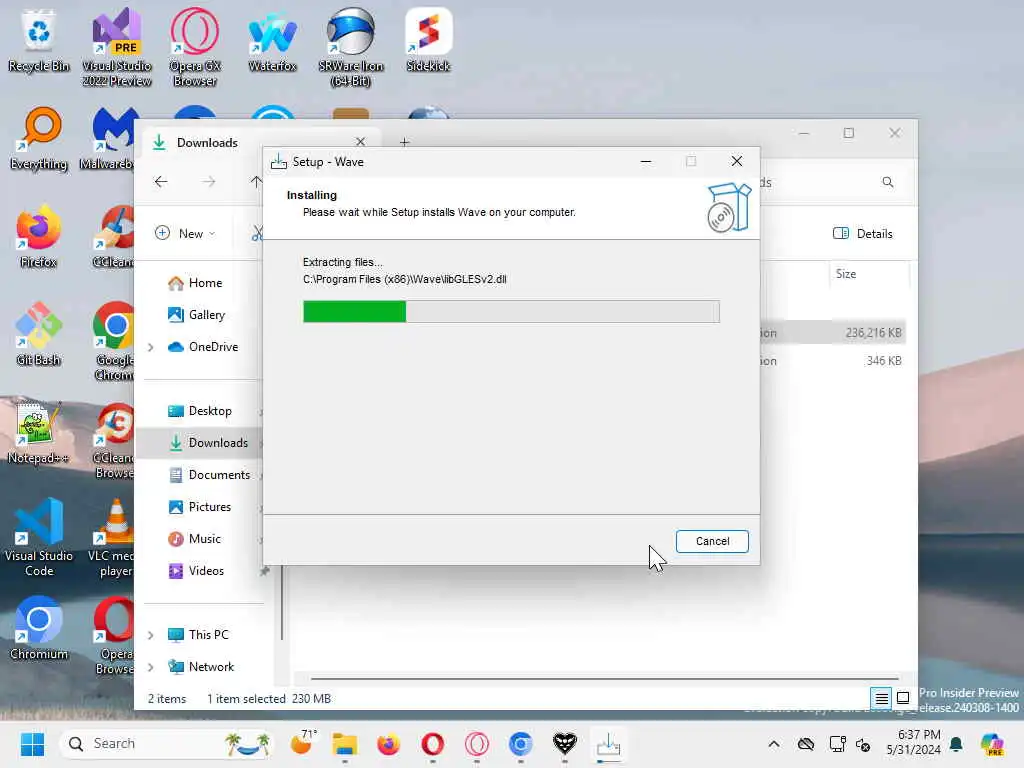Open Google Chrome desktop shortcut
Viewport: 1024px width, 768px height.
tap(114, 342)
